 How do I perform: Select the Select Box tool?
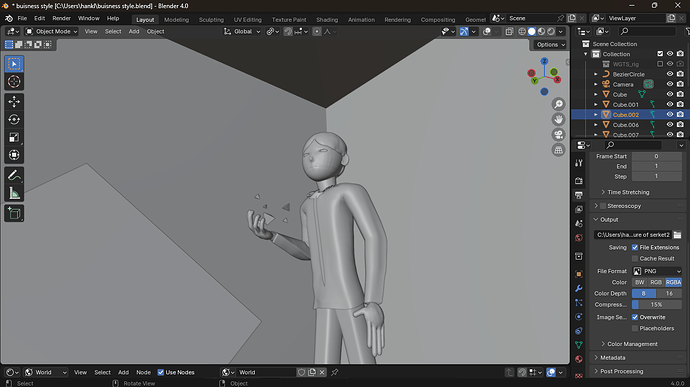(14, 64)
